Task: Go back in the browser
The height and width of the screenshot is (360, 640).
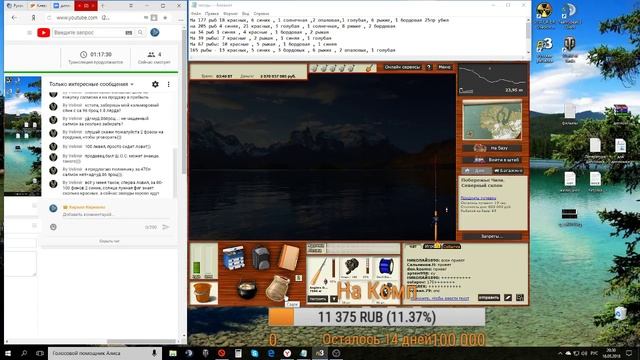Action: pyautogui.click(x=15, y=18)
